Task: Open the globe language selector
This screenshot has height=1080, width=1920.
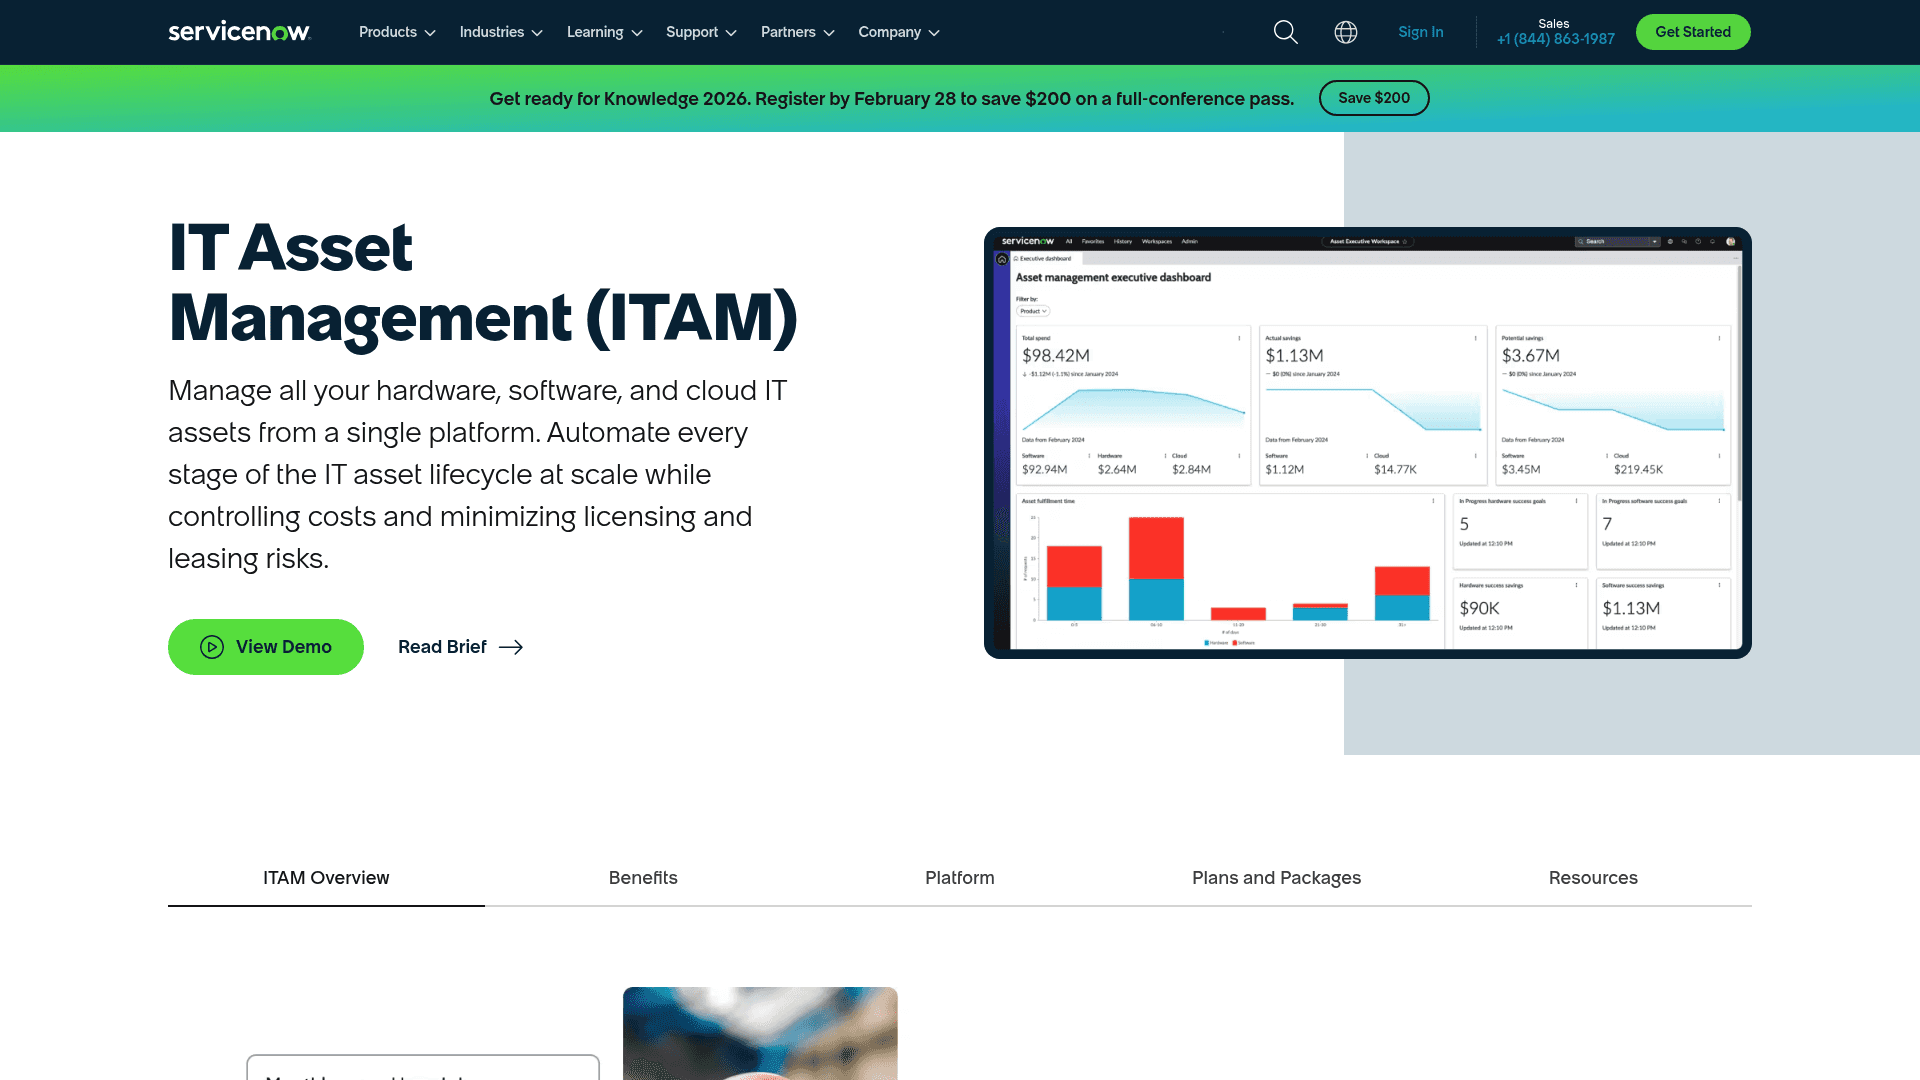Action: tap(1346, 32)
